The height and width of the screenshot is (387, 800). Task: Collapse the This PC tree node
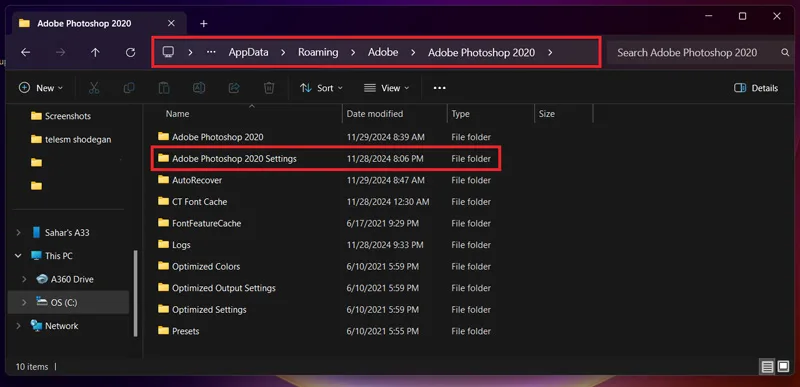click(x=18, y=255)
